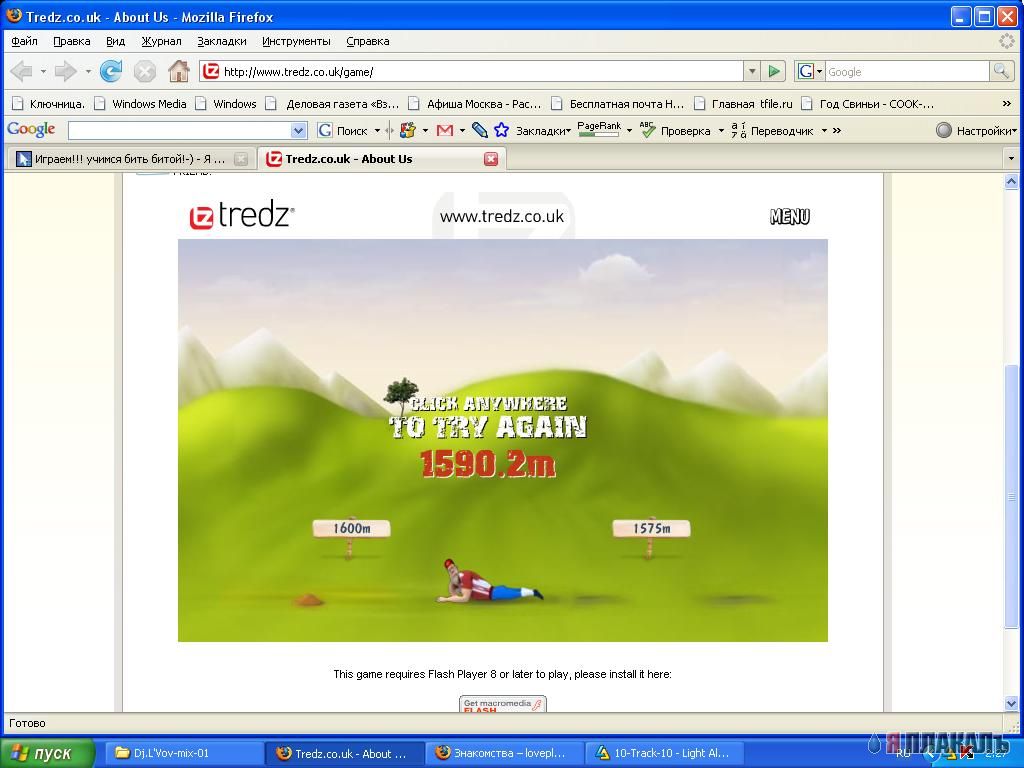1024x768 pixels.
Task: Open the list all tabs dropdown
Action: (1011, 159)
